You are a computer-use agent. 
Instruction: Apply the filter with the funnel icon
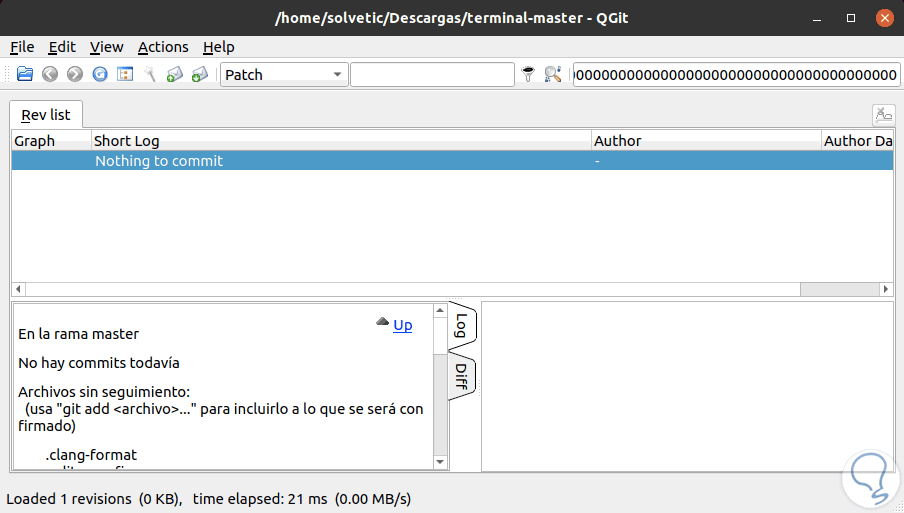pos(528,74)
